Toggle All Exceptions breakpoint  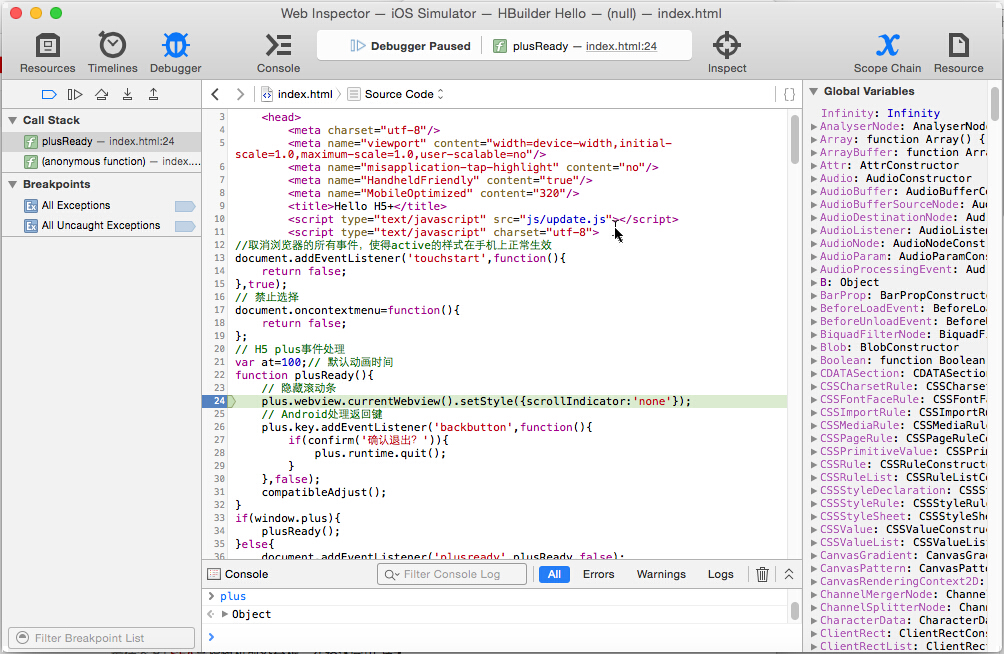(184, 206)
